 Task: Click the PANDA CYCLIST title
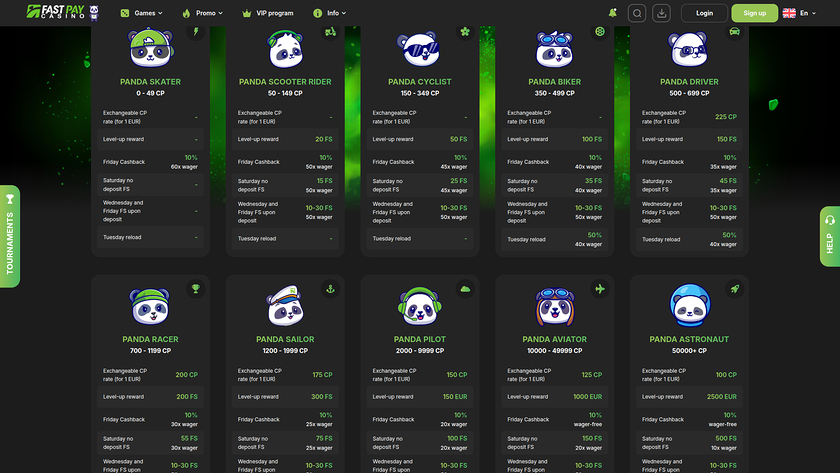coord(419,82)
